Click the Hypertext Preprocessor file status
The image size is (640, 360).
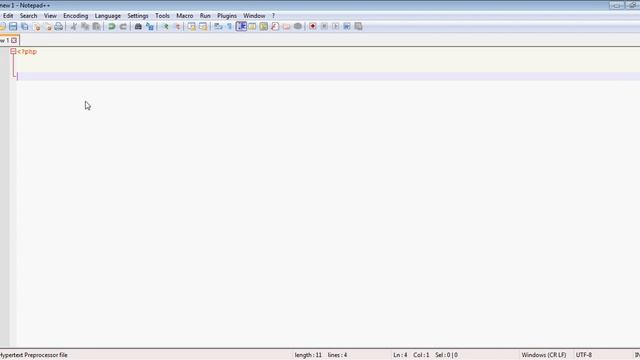pyautogui.click(x=34, y=355)
